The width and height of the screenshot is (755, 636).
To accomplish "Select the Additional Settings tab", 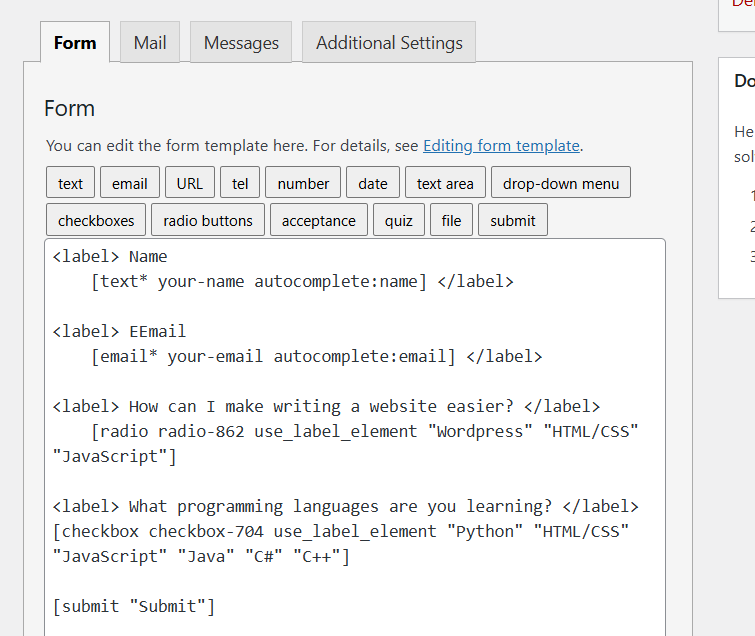I will click(x=389, y=43).
